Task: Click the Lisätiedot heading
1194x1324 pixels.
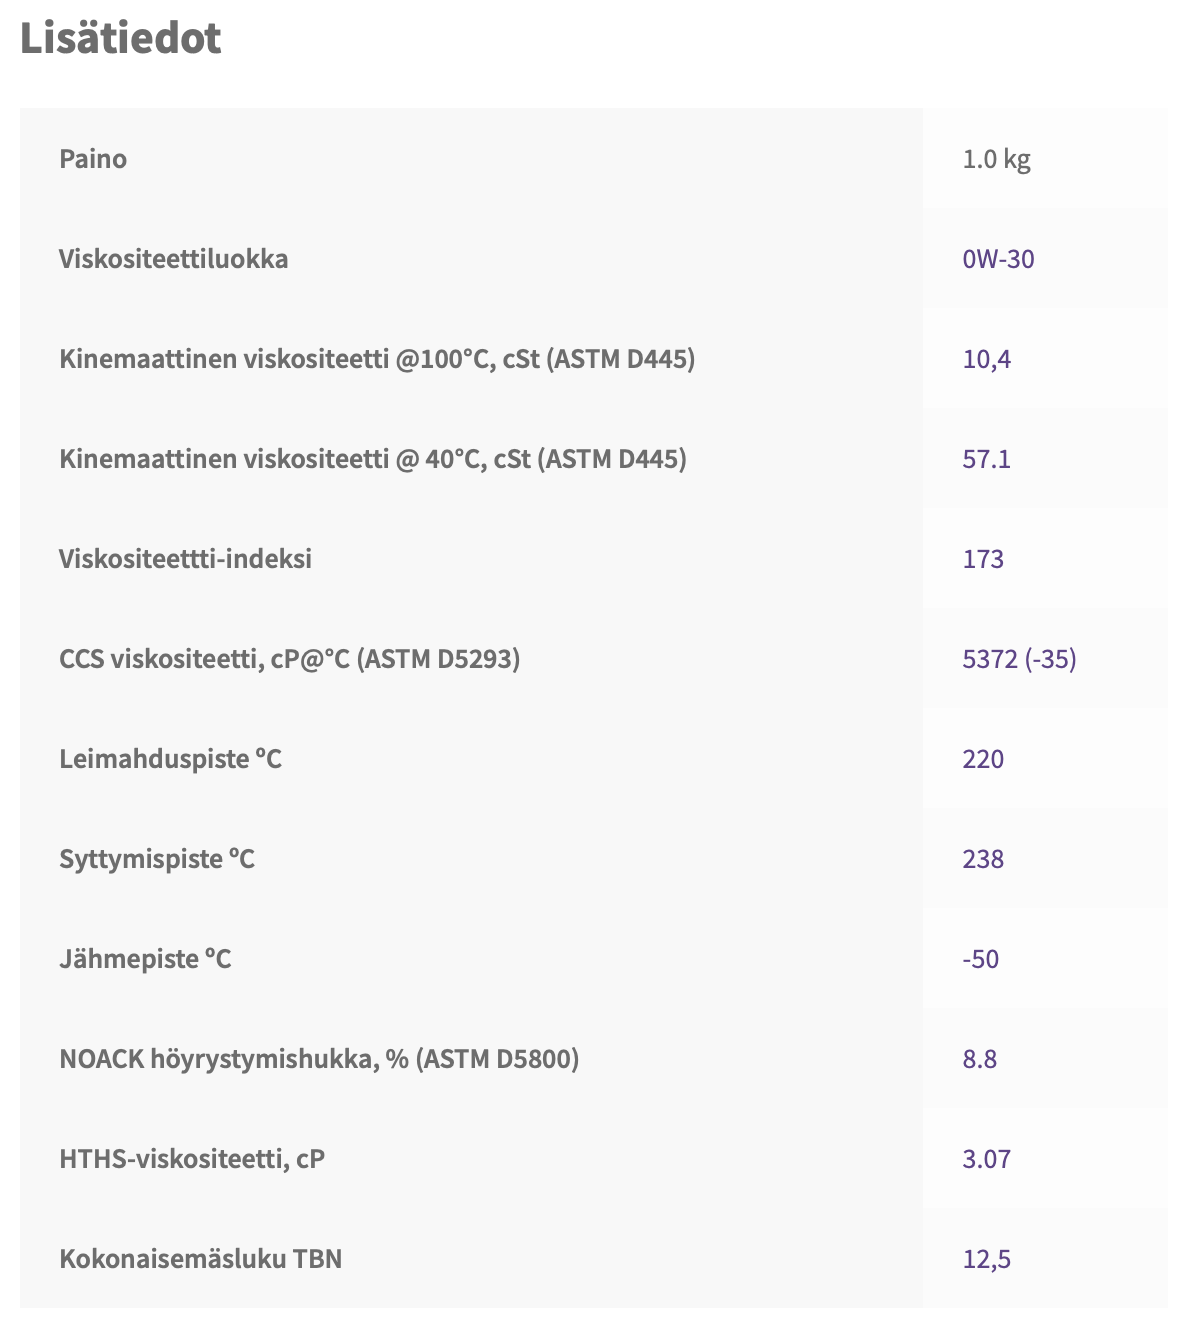Action: 121,38
